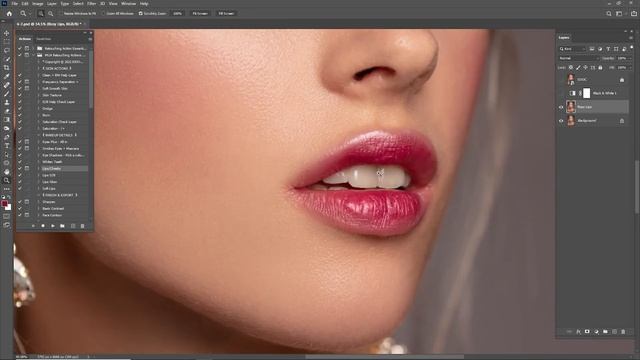Screen dimensions: 640x360
Task: Select the Clone Stamp tool
Action: coord(7,102)
